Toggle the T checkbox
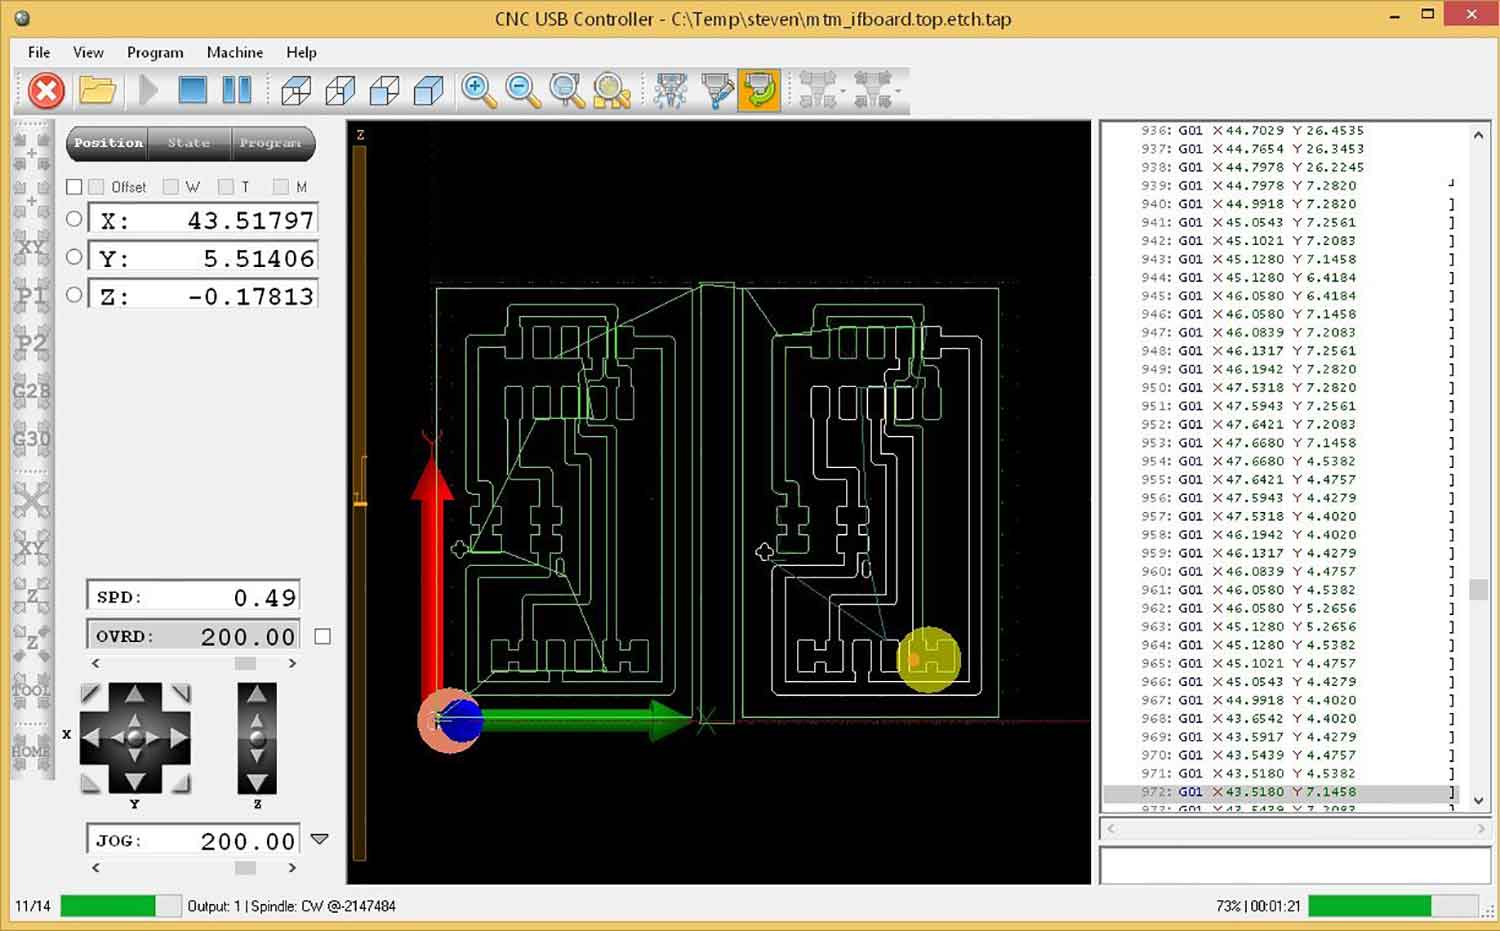The image size is (1500, 931). click(226, 187)
